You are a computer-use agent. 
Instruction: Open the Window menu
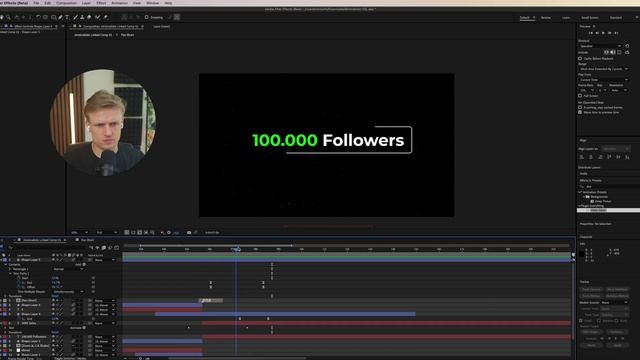[x=153, y=3]
